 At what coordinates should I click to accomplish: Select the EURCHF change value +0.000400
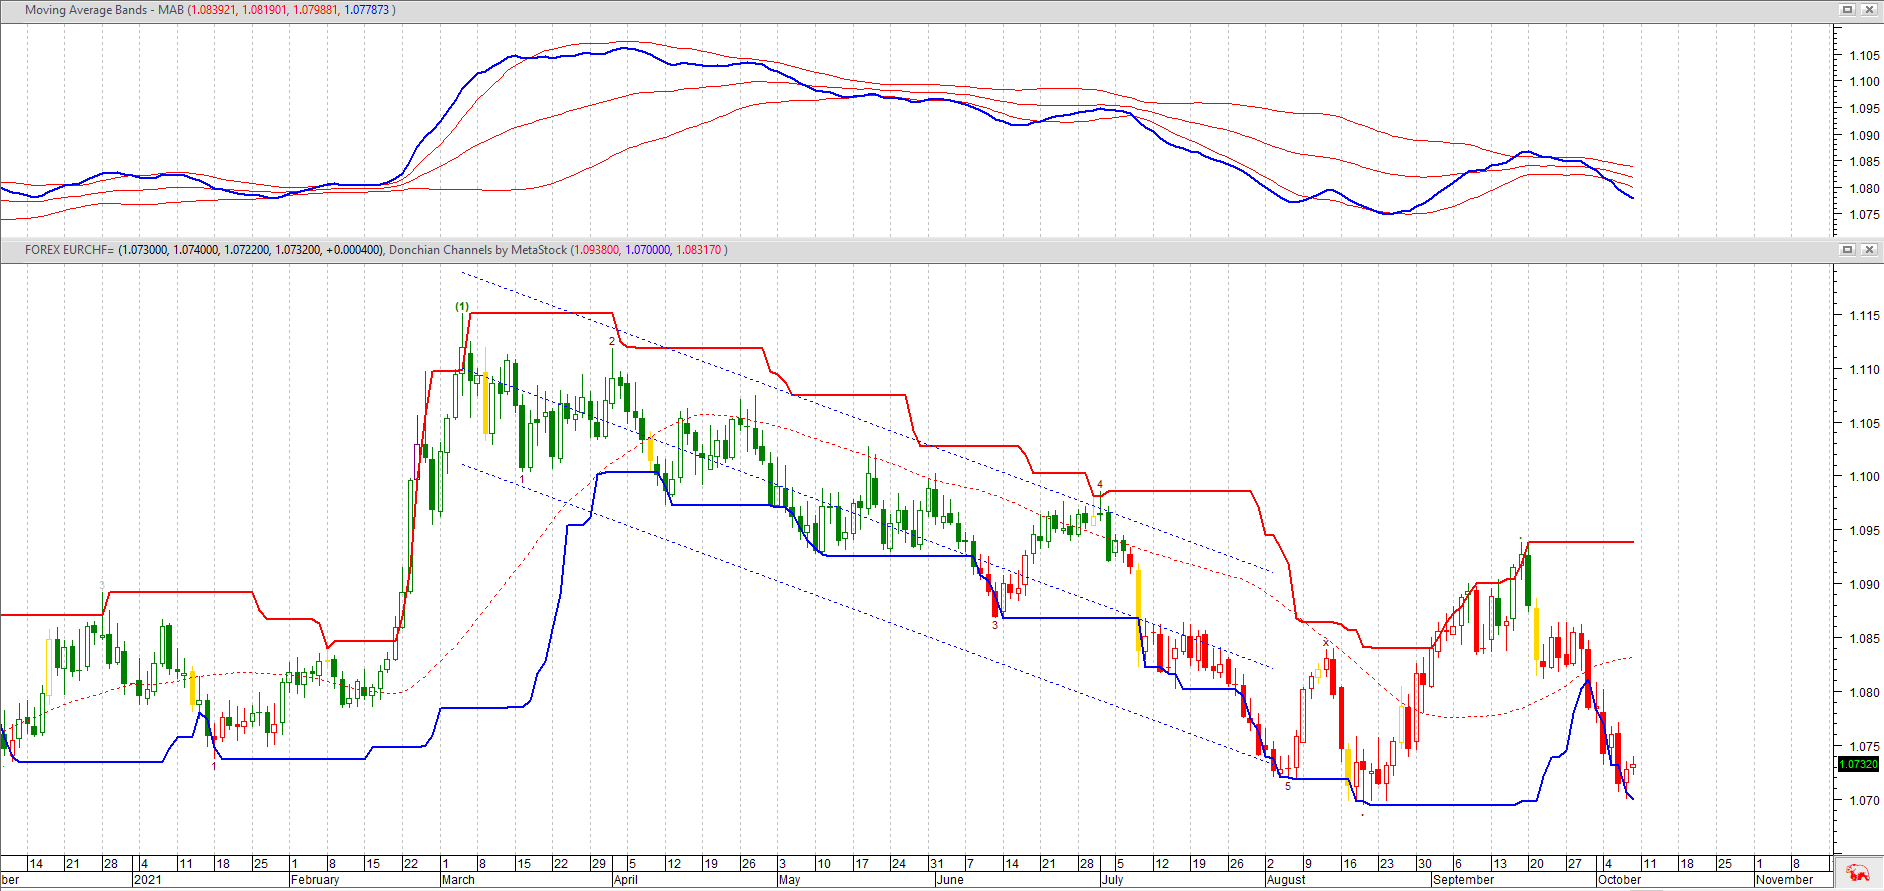pyautogui.click(x=353, y=250)
